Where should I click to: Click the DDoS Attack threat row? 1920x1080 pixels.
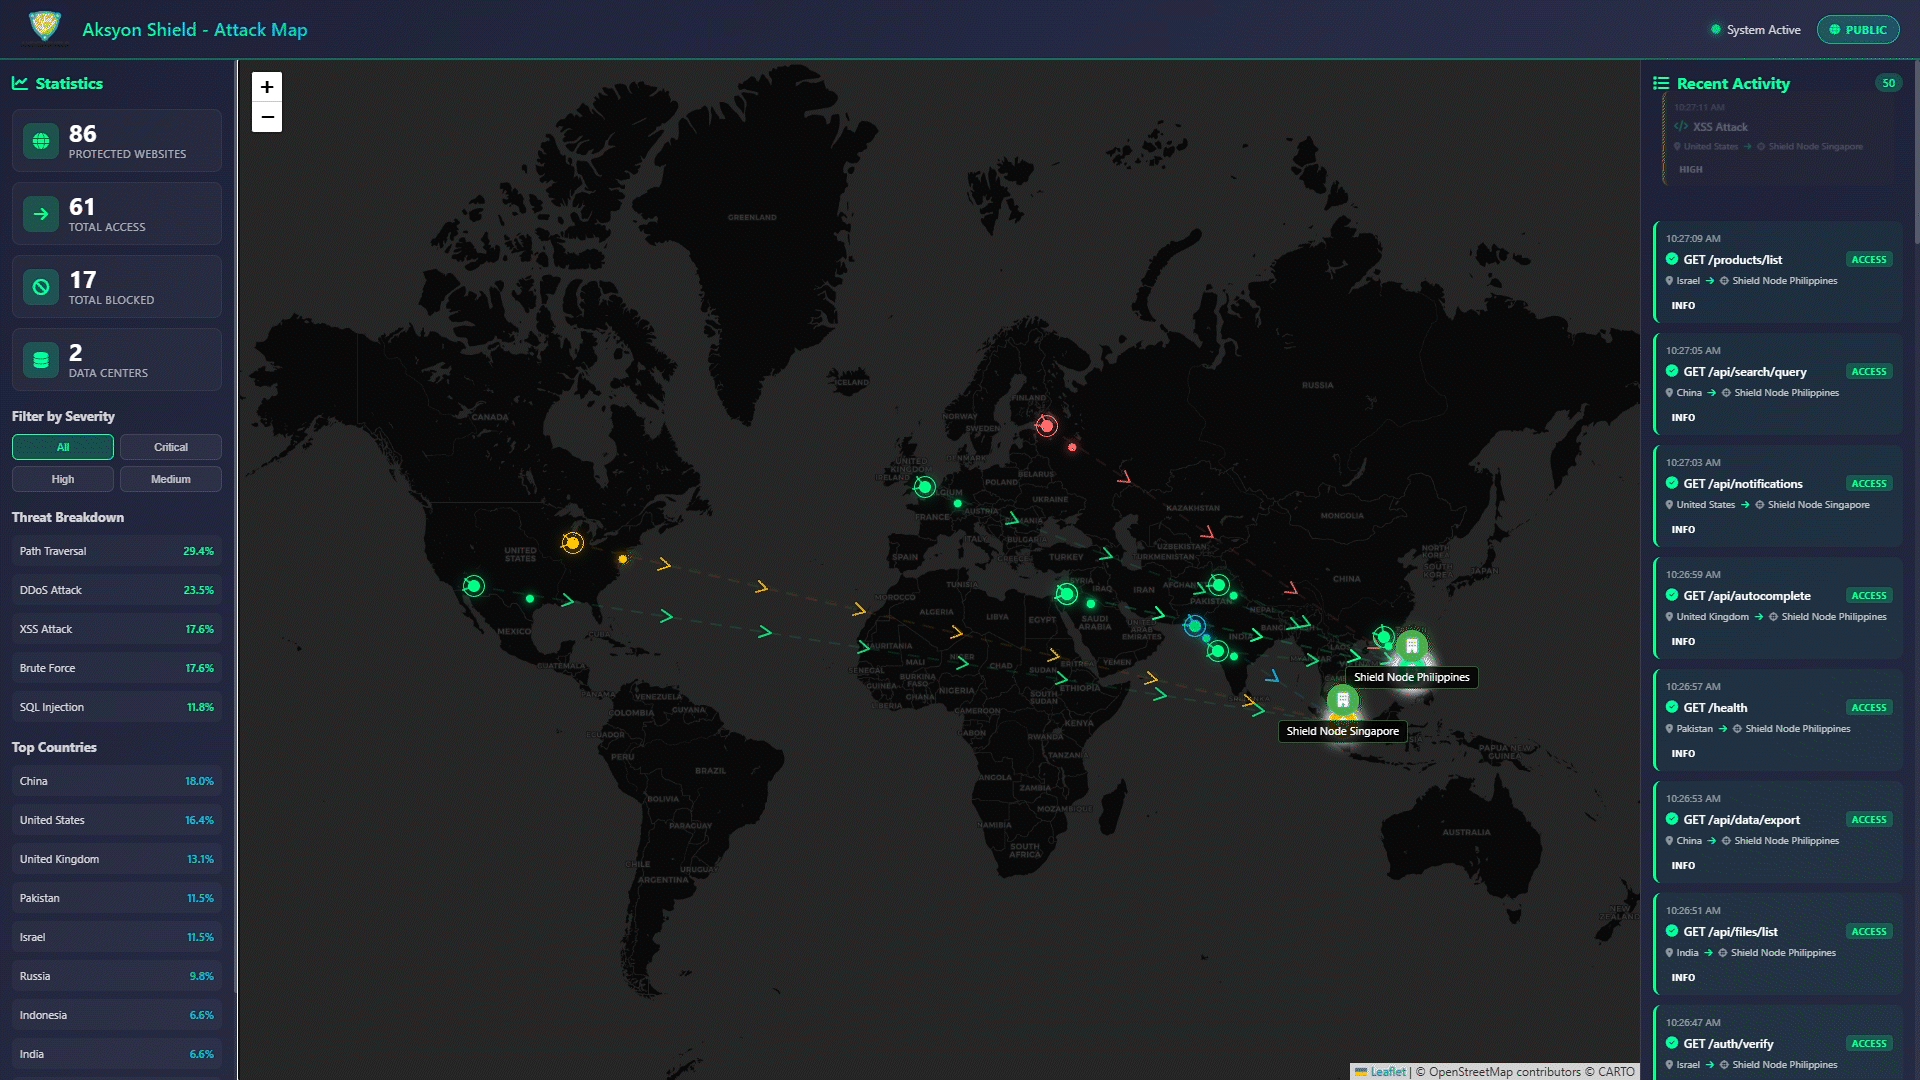click(x=117, y=590)
